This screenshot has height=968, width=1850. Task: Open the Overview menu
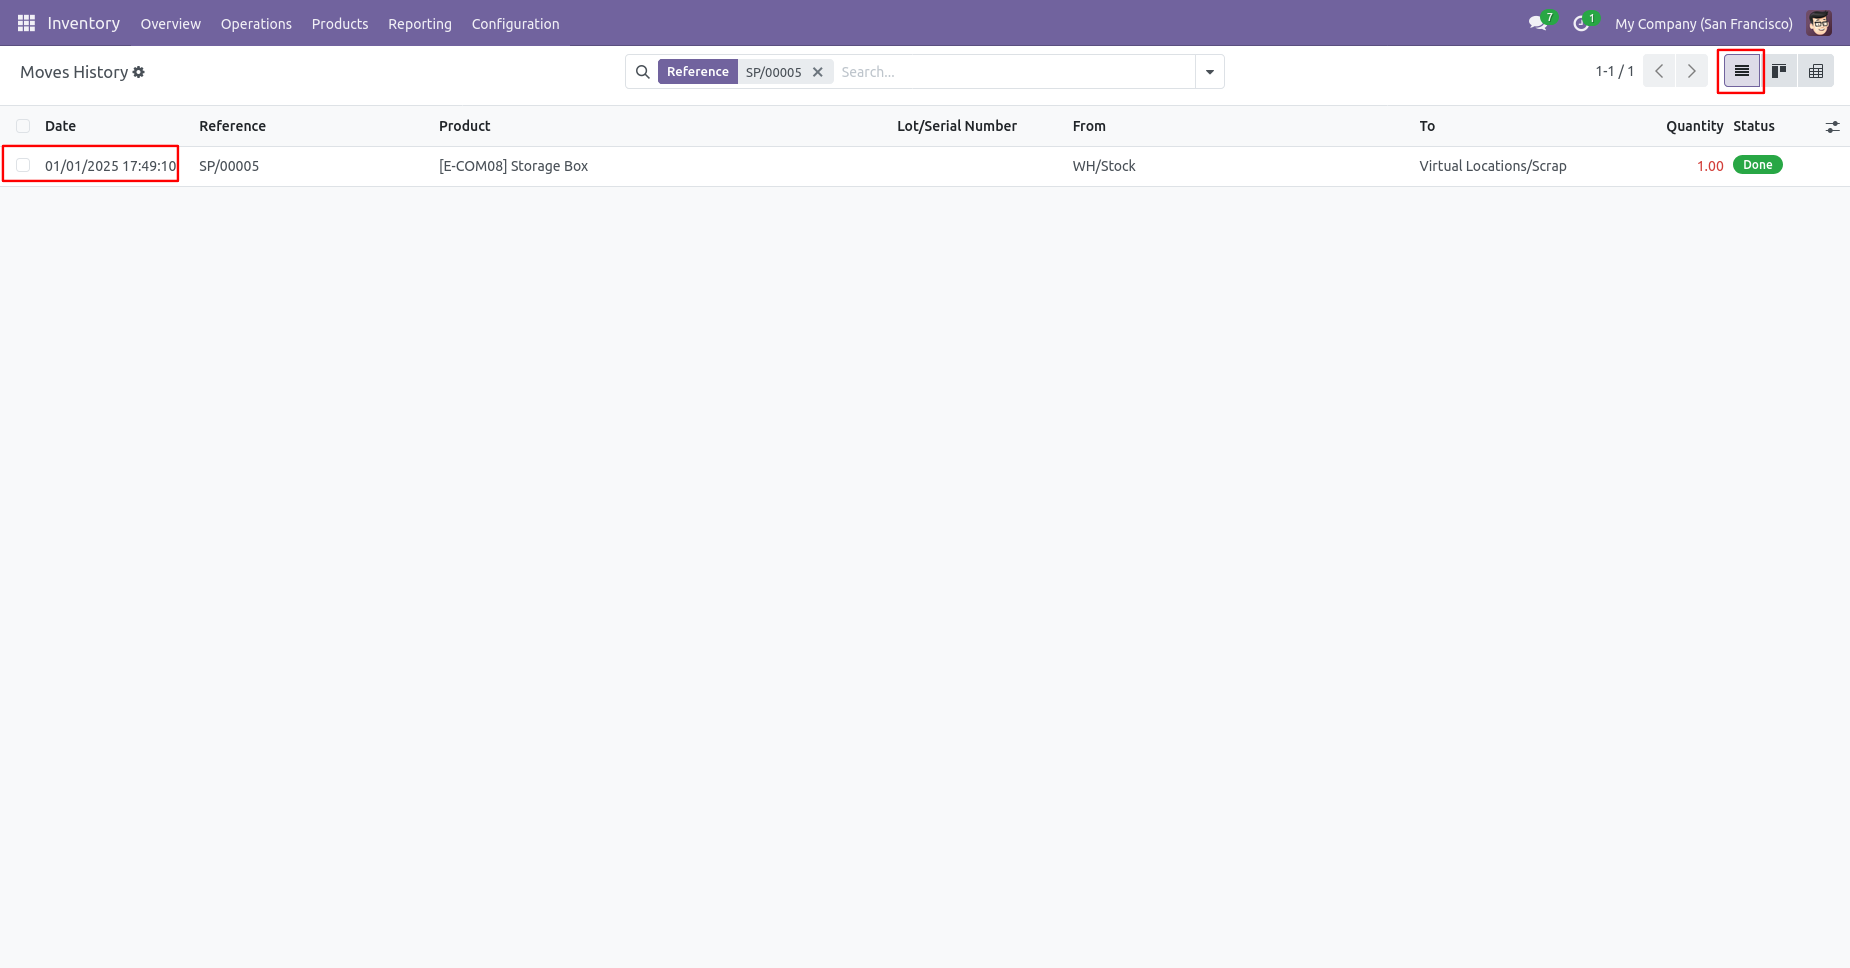click(170, 24)
